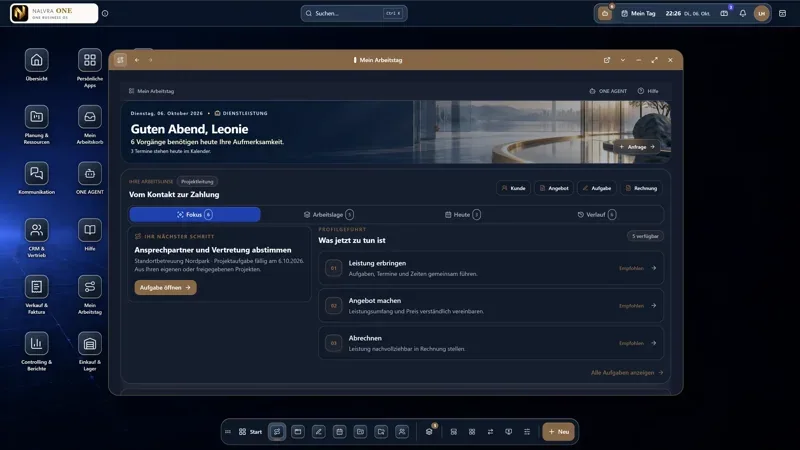The height and width of the screenshot is (450, 800).
Task: Click the Mein Arbeitstag dock icon
Action: click(x=277, y=432)
